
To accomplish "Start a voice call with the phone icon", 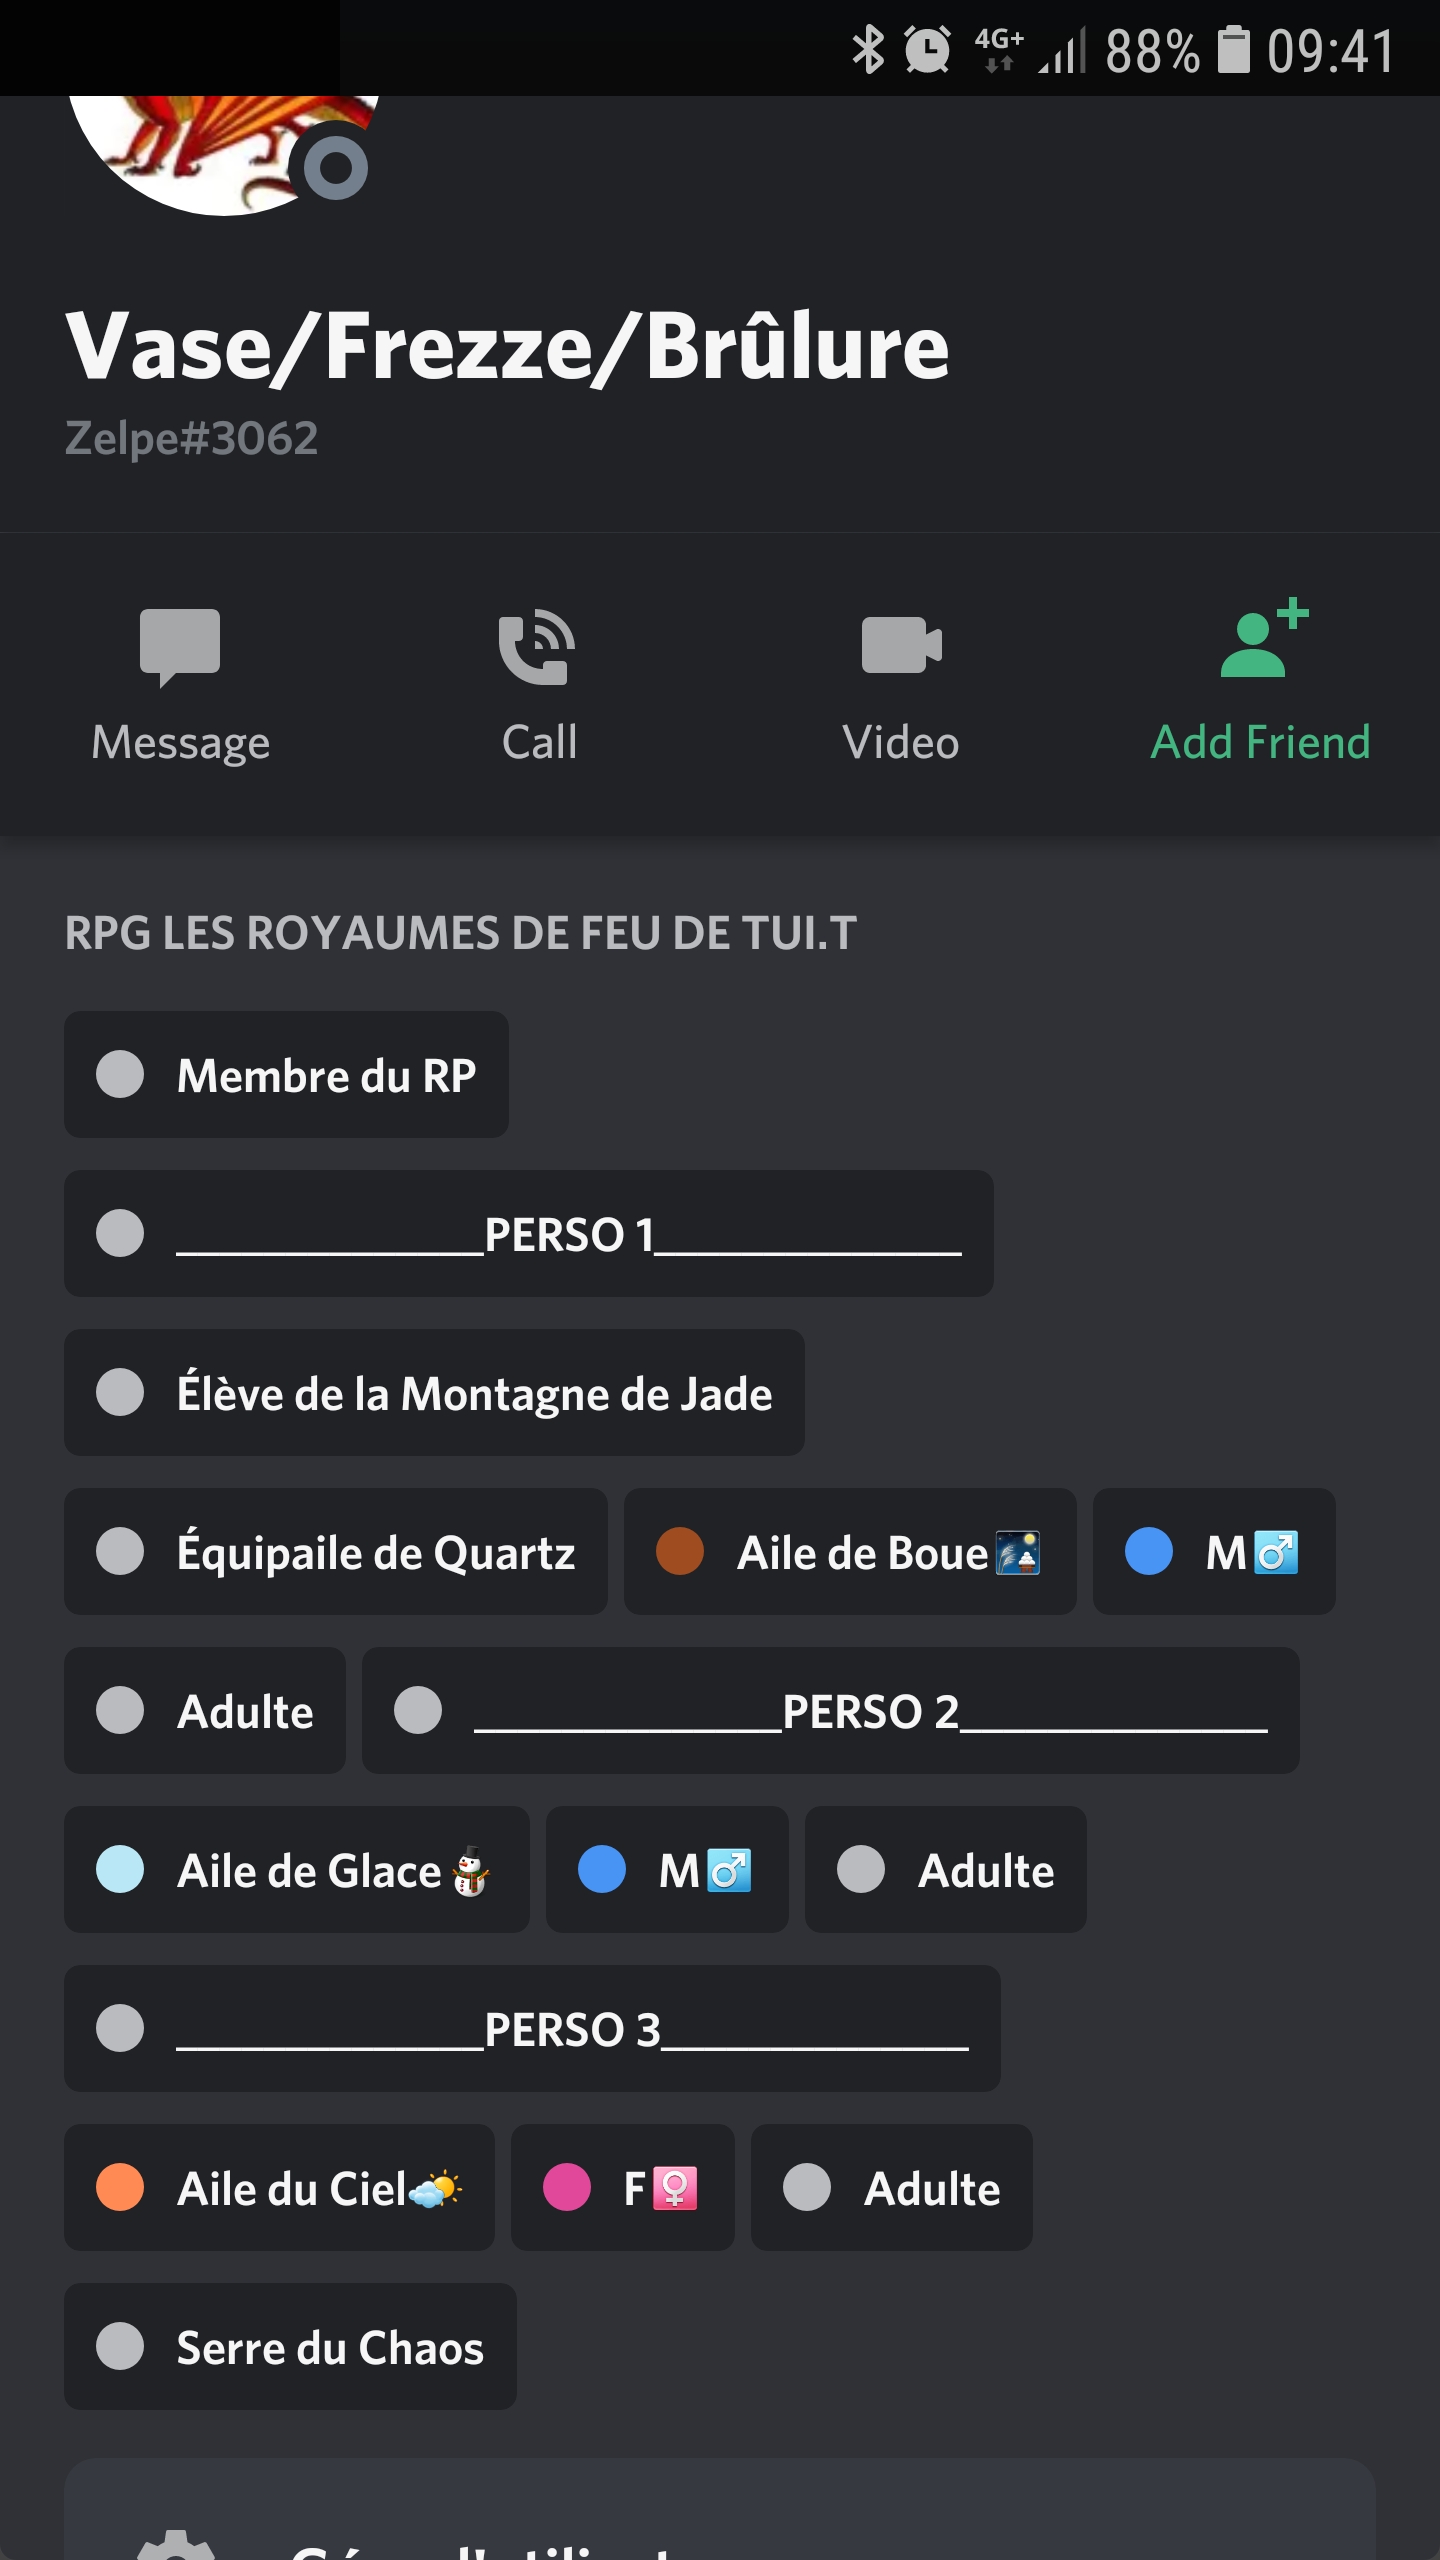I will 537,646.
